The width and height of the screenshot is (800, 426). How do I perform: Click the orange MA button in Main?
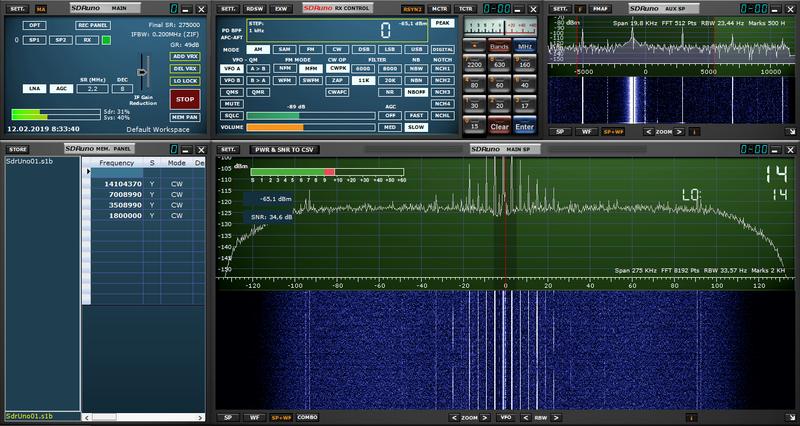coord(41,9)
